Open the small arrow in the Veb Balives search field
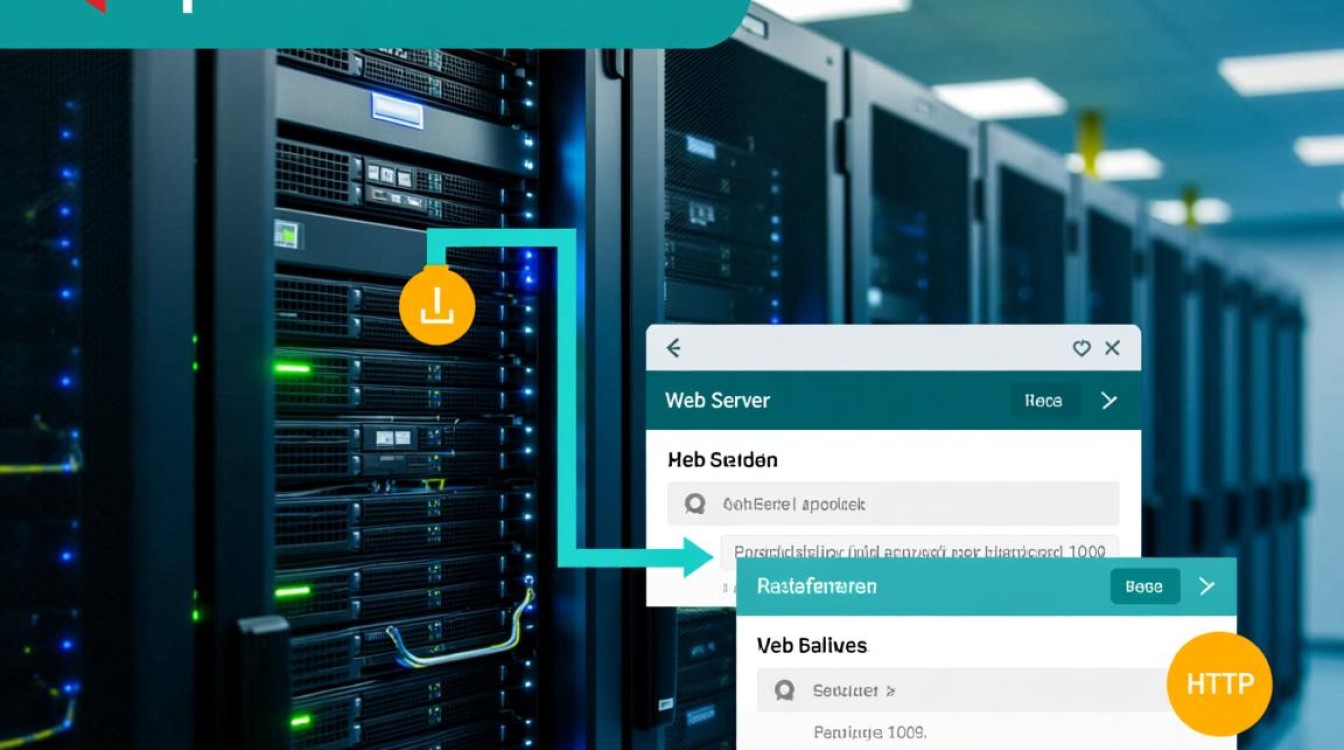The image size is (1344, 750). click(x=891, y=691)
